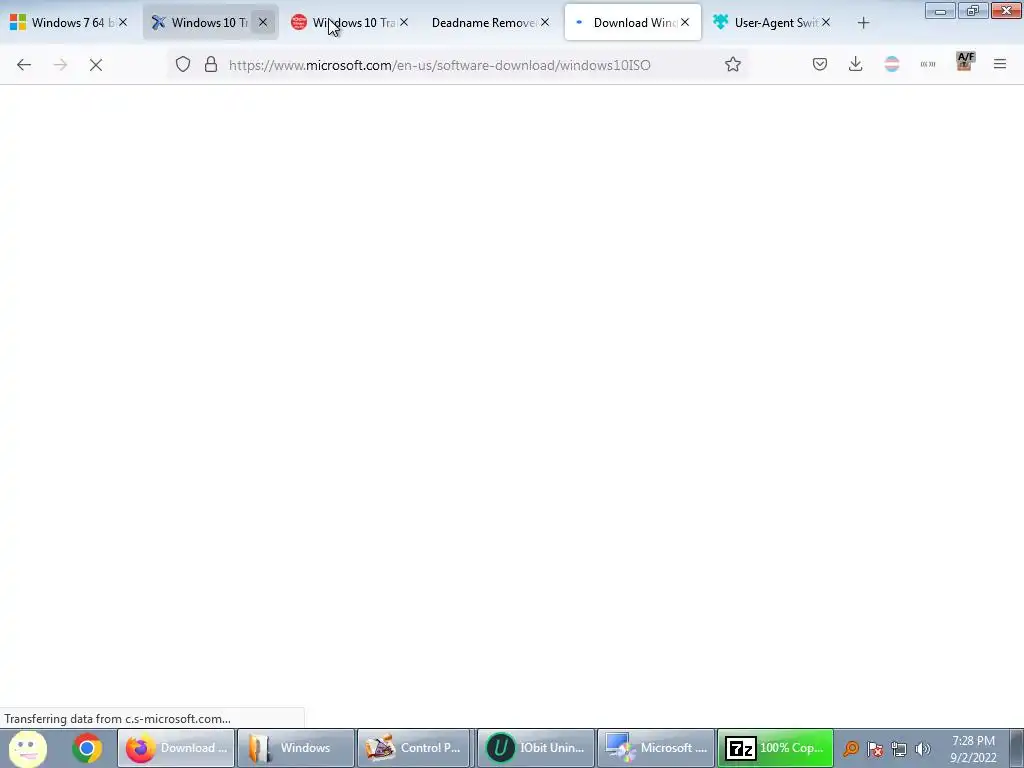Open the network tray icon
The image size is (1024, 768).
tap(899, 748)
